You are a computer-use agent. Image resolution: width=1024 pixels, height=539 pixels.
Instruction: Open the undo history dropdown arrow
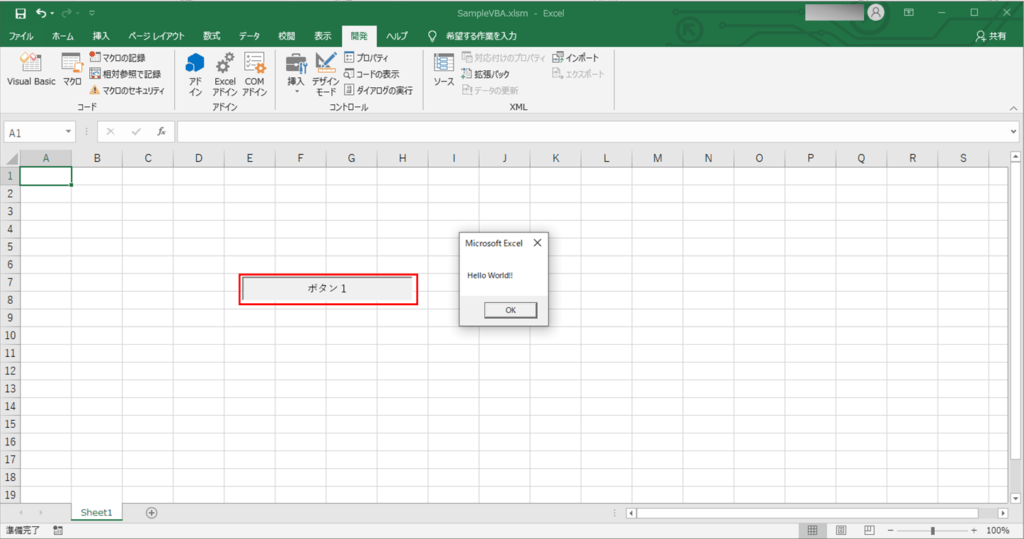52,13
